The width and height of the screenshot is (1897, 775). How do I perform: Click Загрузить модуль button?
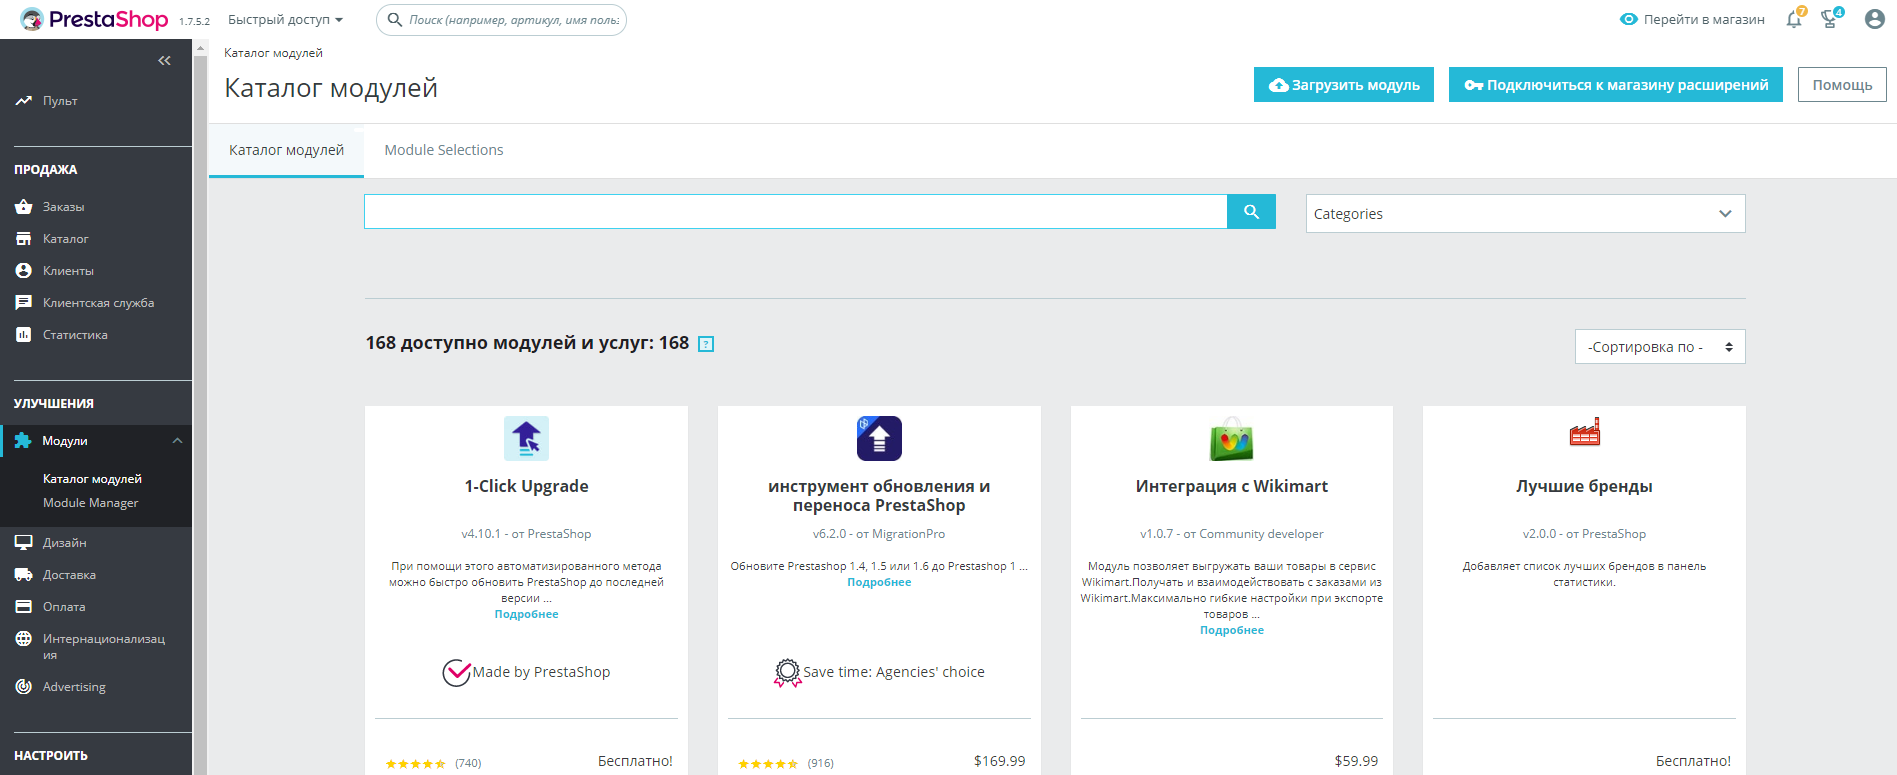1344,85
